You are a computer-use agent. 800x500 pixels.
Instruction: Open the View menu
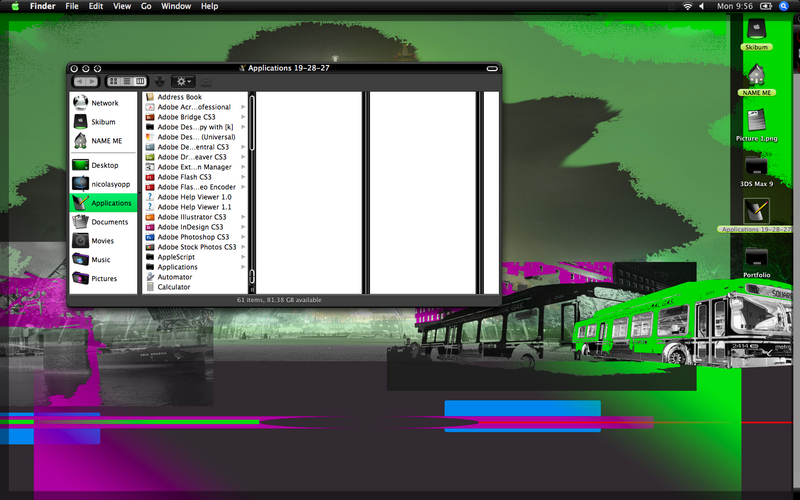(122, 6)
